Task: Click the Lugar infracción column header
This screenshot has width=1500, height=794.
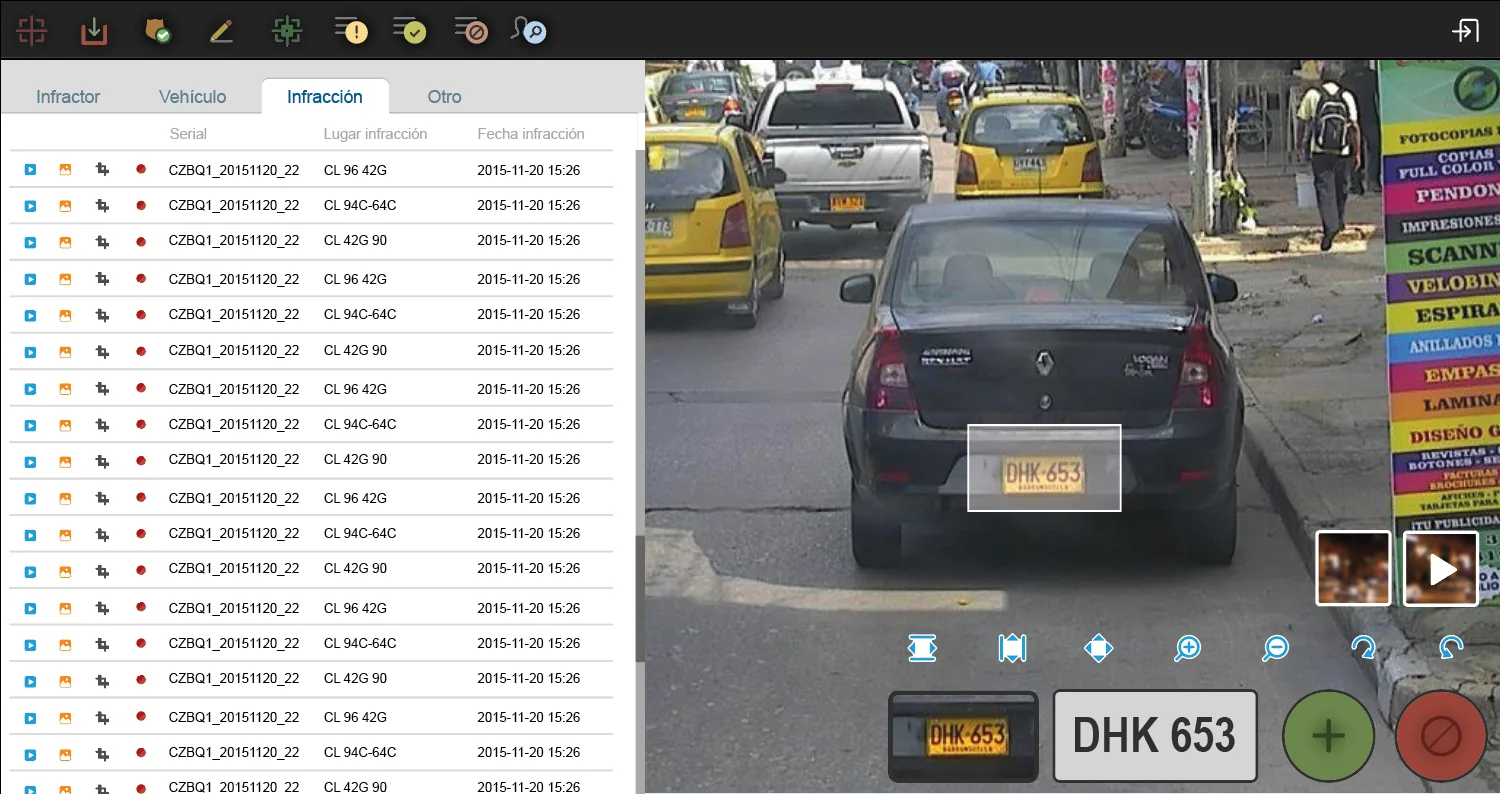Action: (375, 134)
